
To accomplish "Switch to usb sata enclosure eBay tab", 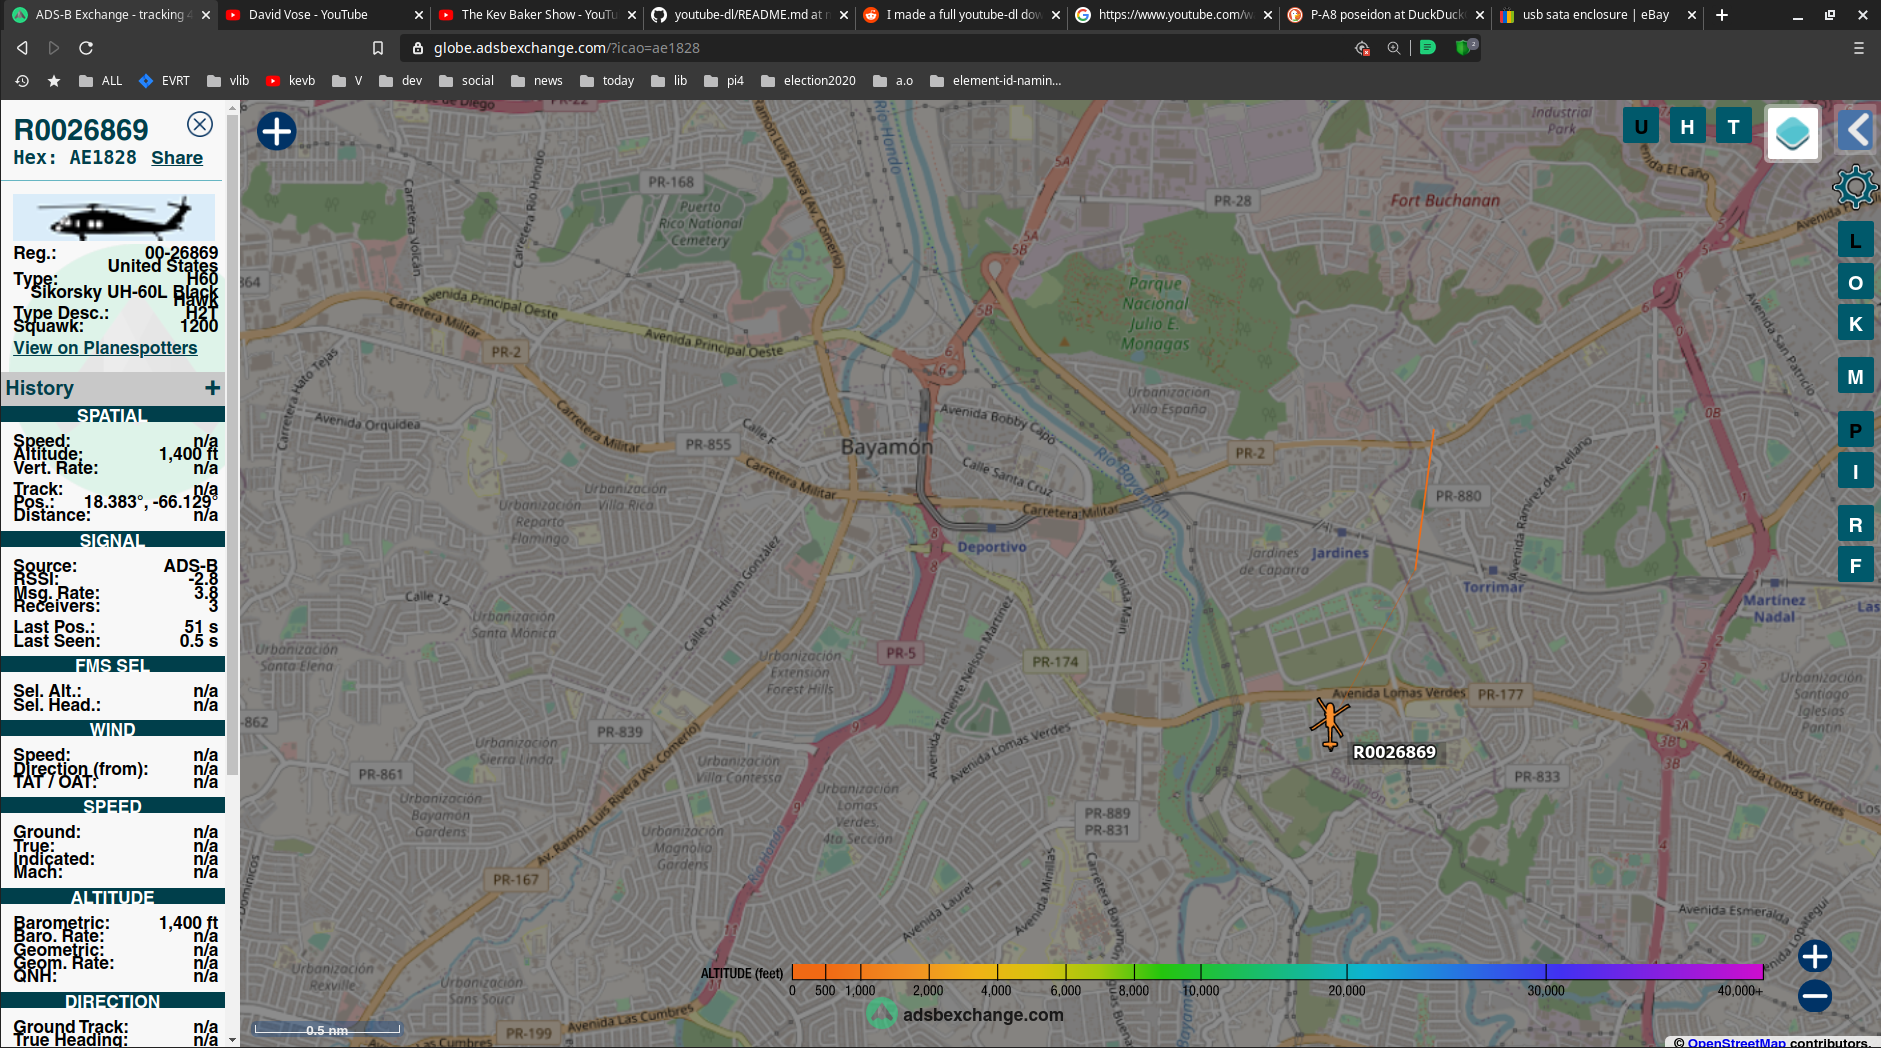I will pos(1598,15).
